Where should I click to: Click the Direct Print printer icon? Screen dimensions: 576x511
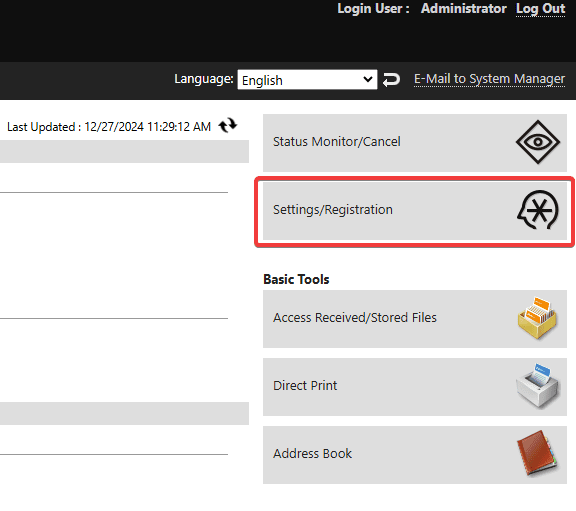538,386
